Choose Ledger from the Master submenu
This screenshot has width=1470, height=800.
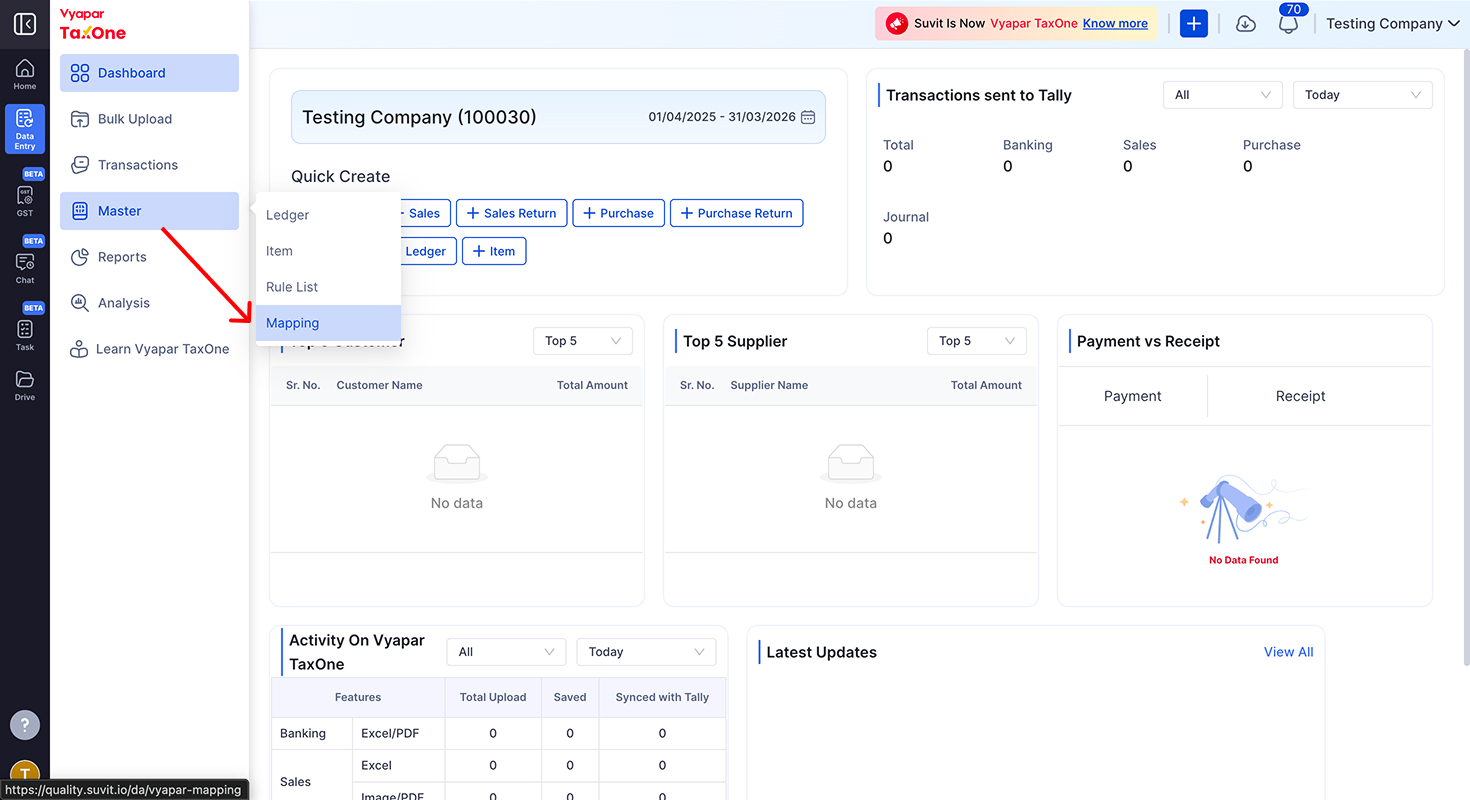[328, 215]
